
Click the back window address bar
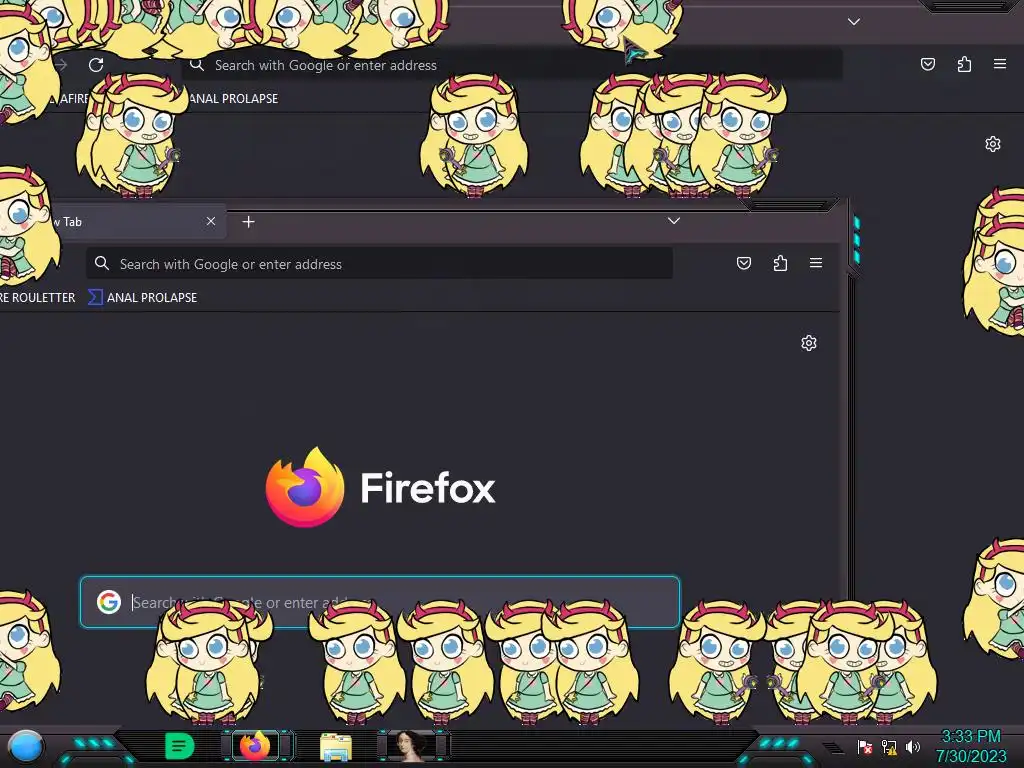coord(511,65)
